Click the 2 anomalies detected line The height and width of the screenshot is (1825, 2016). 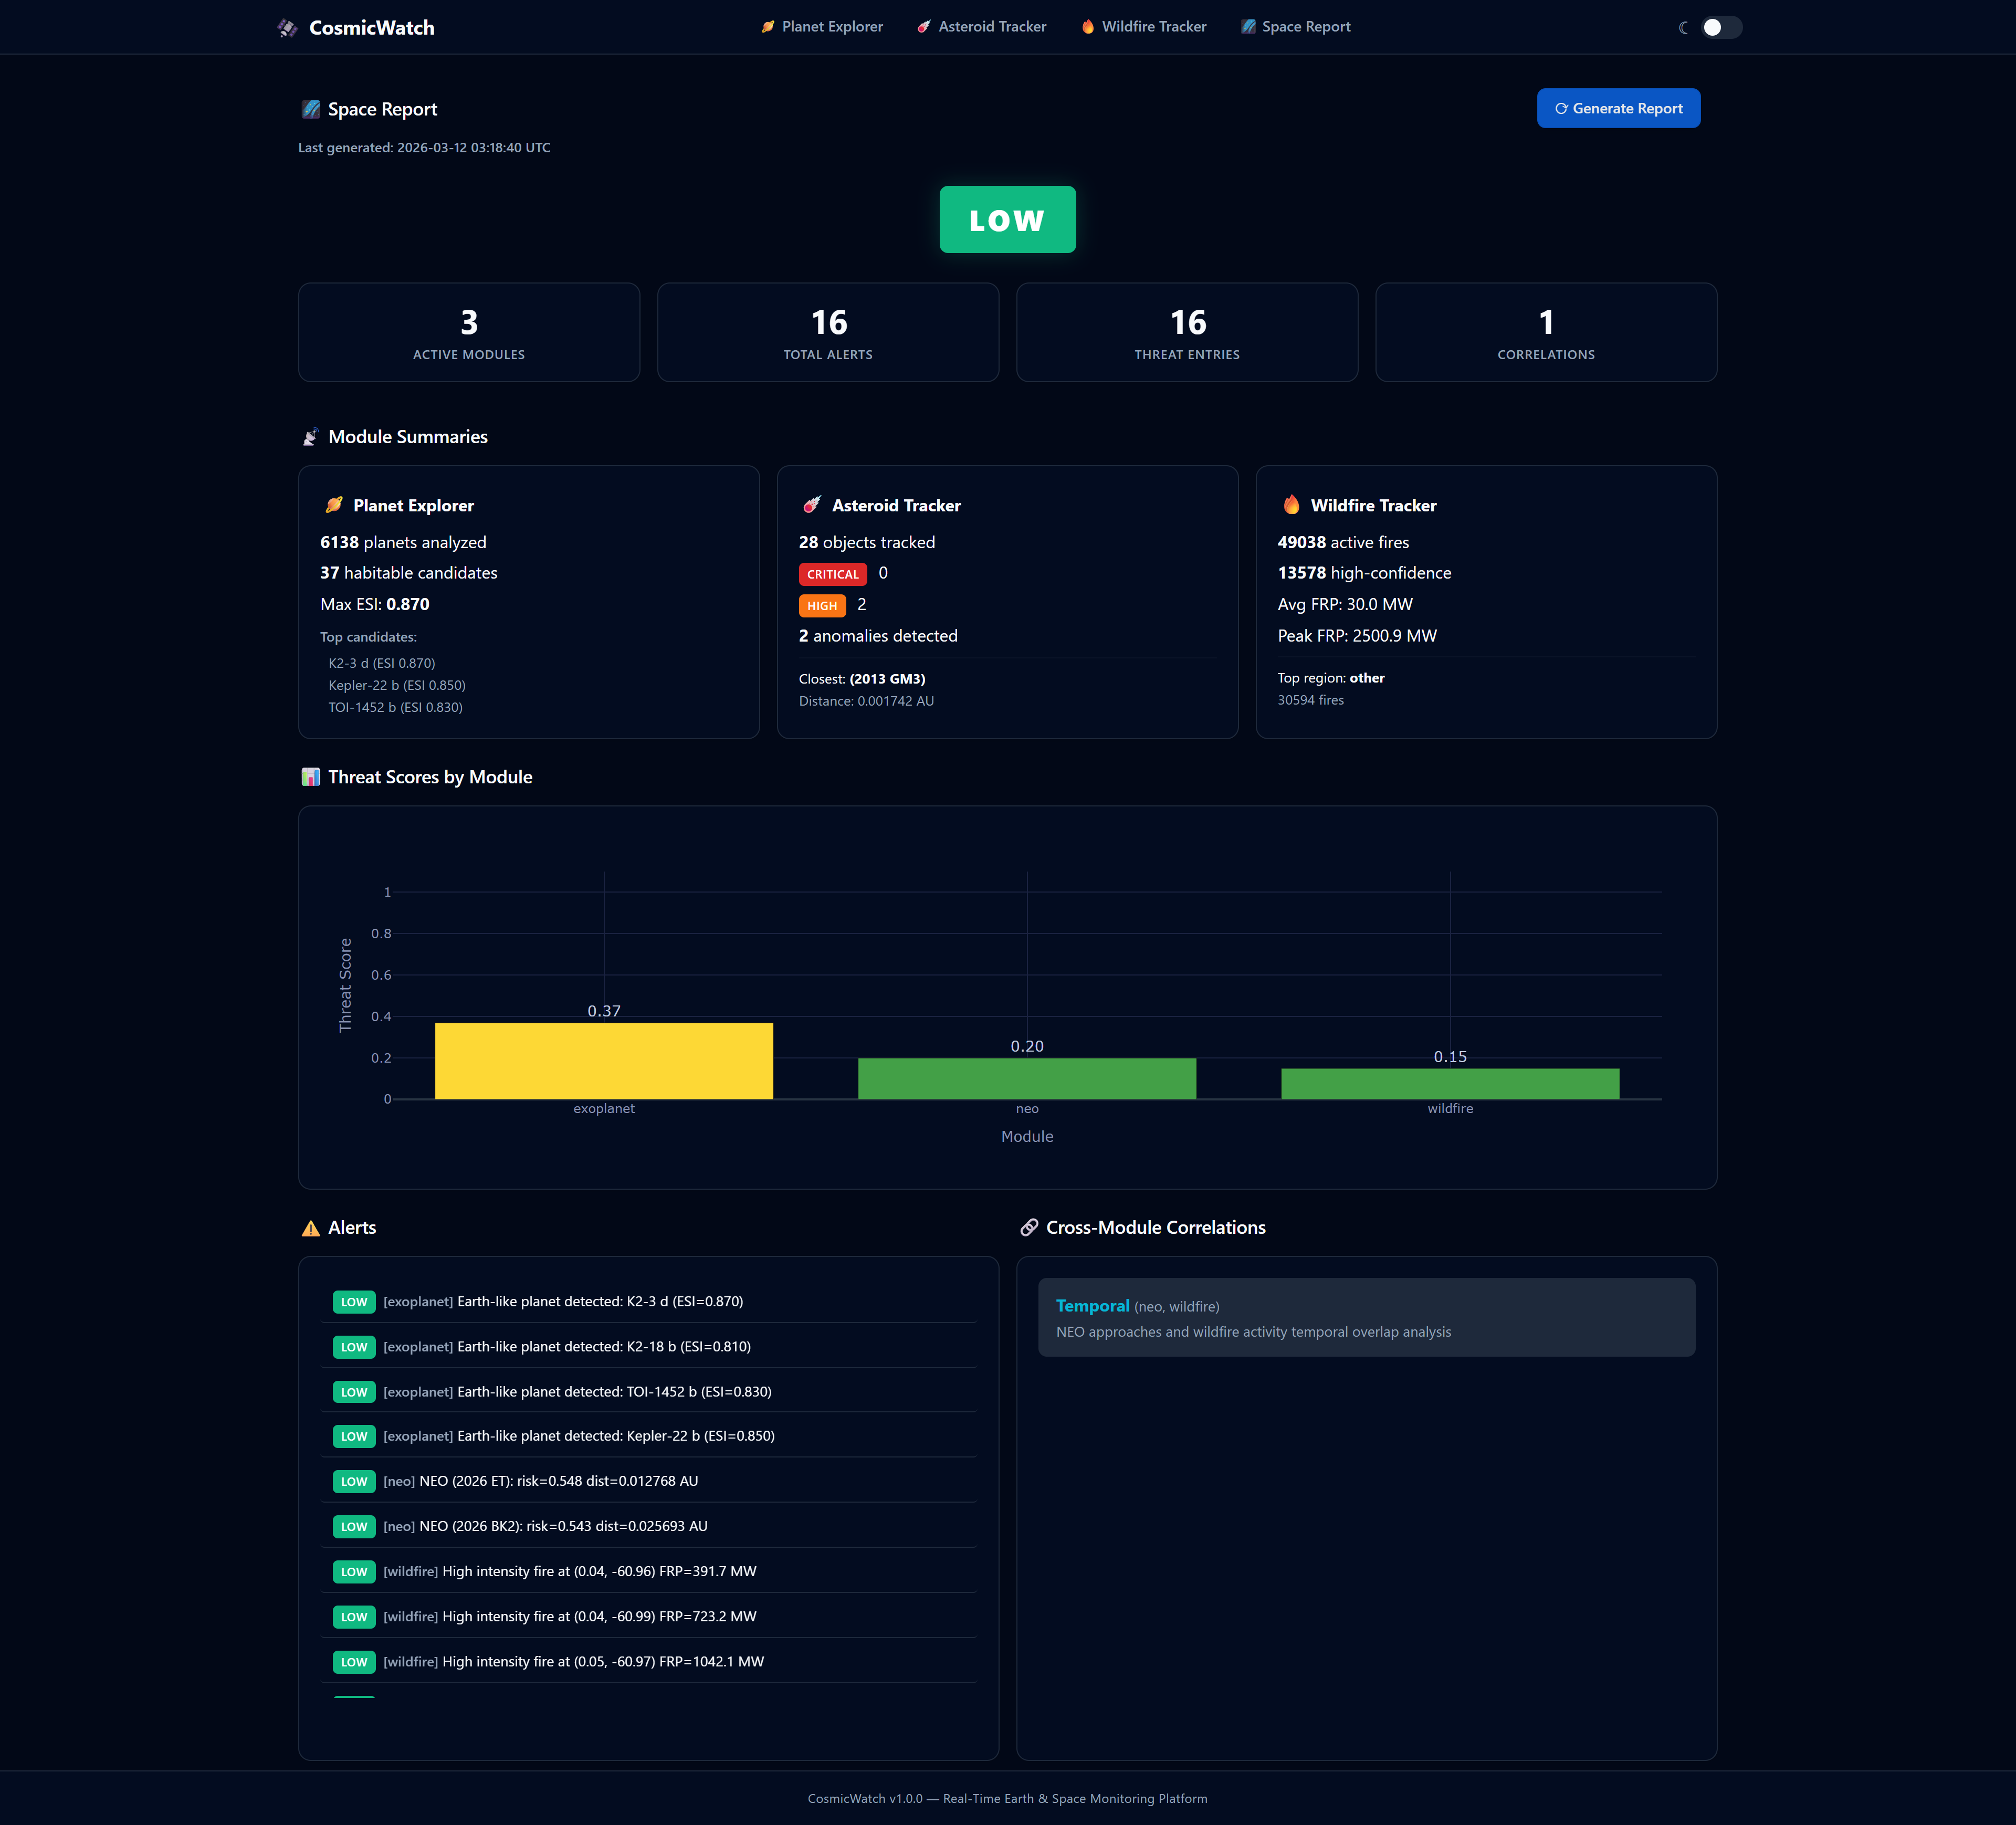tap(878, 636)
